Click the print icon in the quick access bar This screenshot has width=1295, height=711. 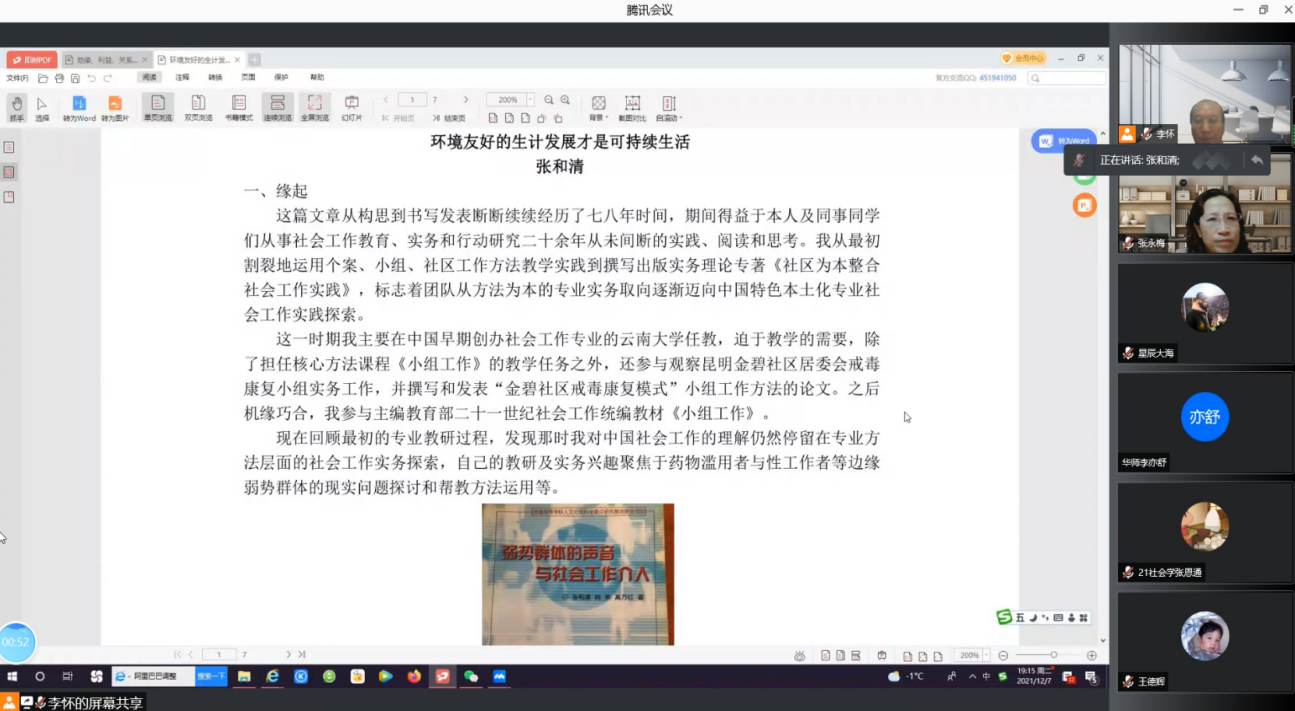click(59, 78)
